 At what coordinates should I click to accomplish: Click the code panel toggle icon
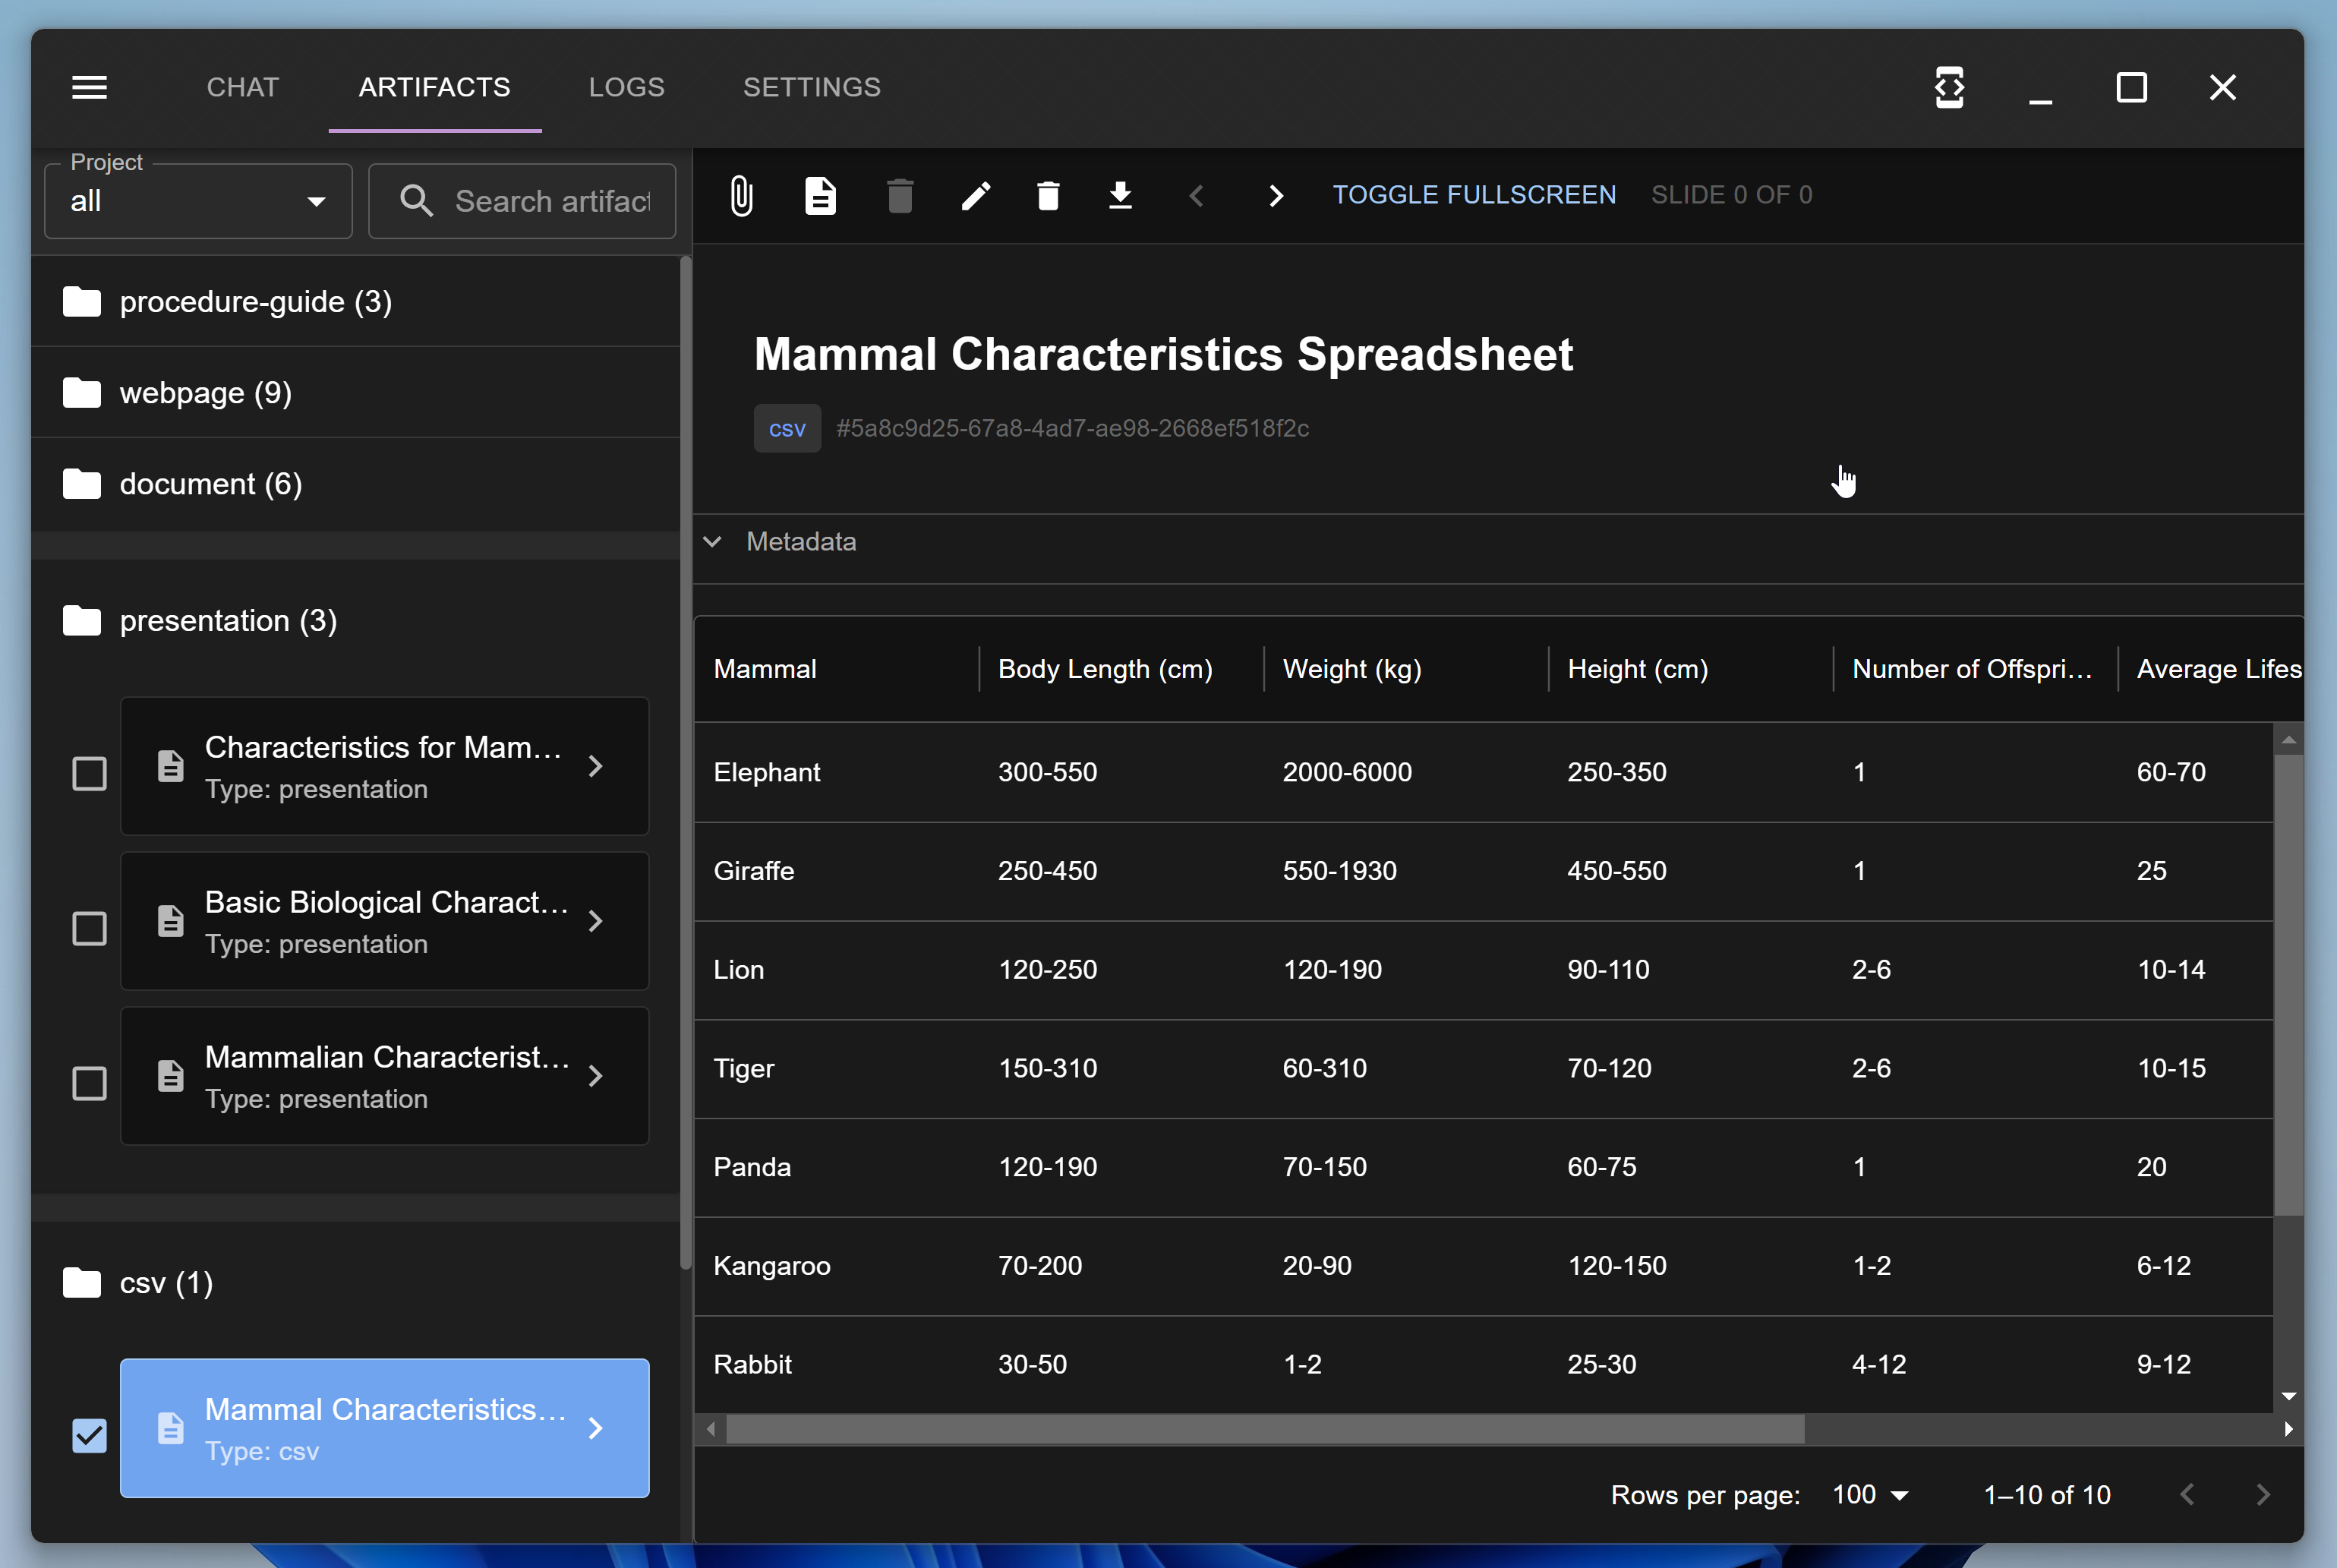pos(1949,87)
